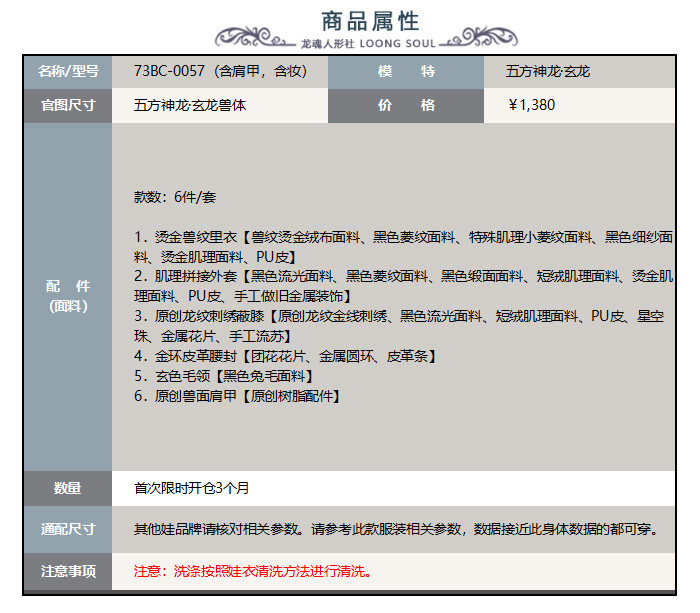Select the 名称/型号 label cell
The width and height of the screenshot is (700, 613).
tap(68, 72)
